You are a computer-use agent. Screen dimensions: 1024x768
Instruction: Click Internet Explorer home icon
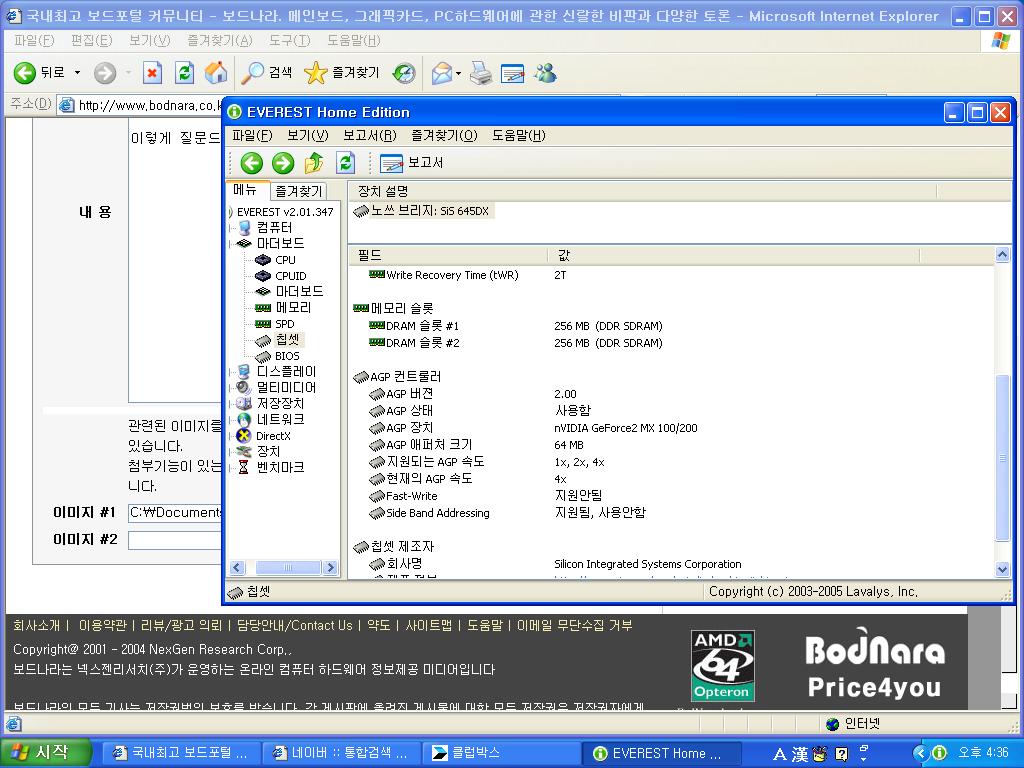point(216,72)
